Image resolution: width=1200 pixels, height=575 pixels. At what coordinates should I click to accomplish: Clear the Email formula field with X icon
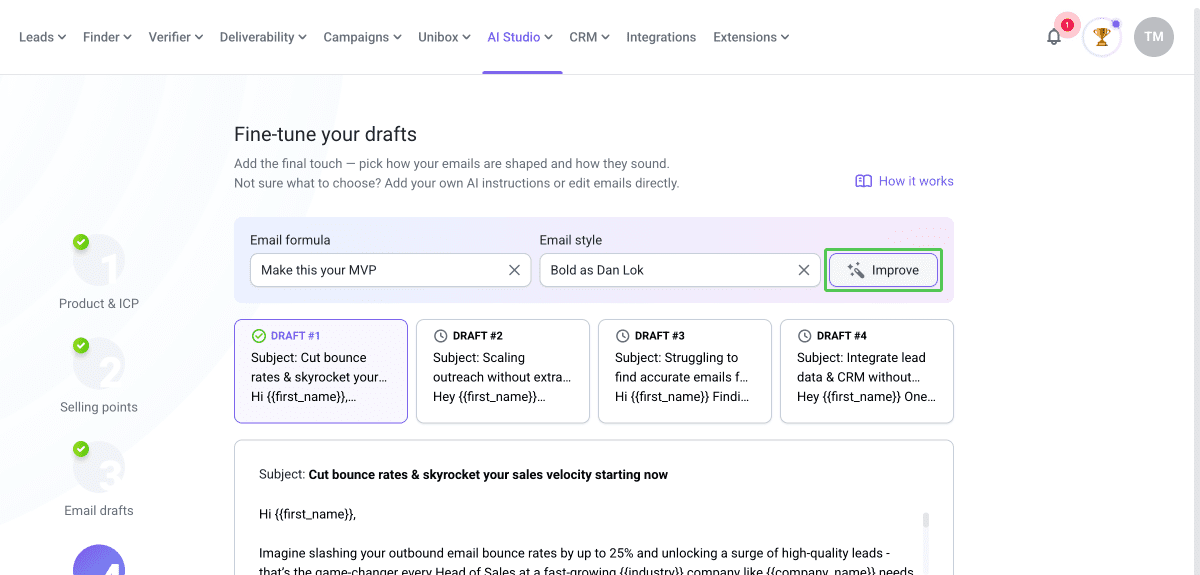(514, 270)
